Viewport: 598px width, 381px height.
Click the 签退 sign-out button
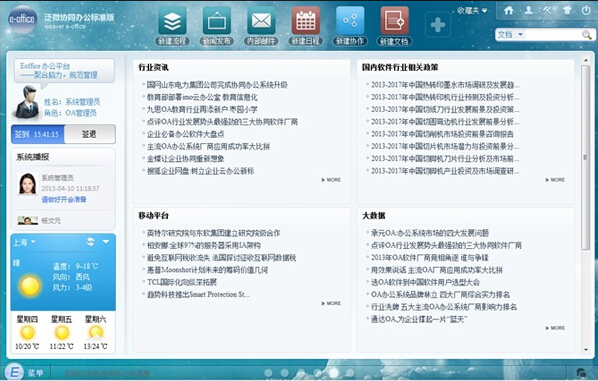[x=90, y=134]
